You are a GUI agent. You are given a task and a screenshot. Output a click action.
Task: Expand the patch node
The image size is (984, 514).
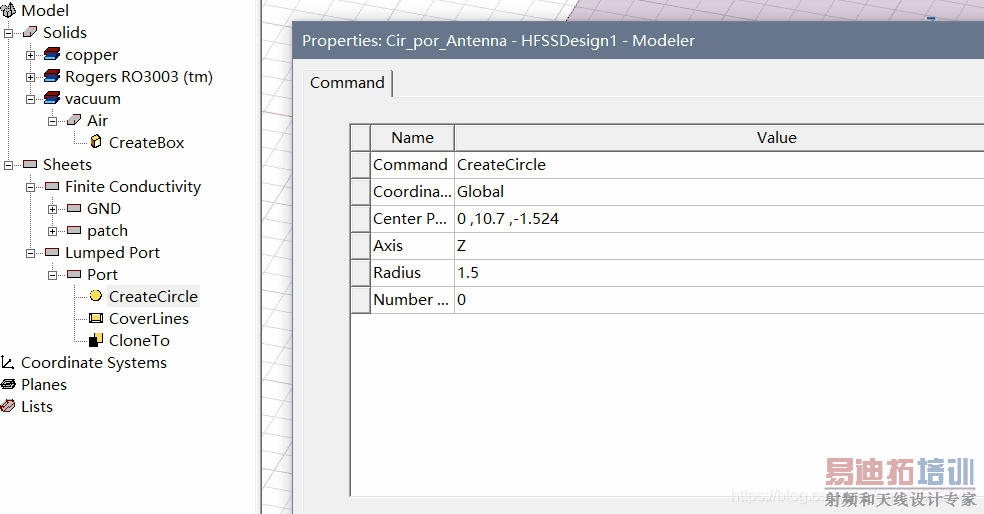[x=52, y=231]
